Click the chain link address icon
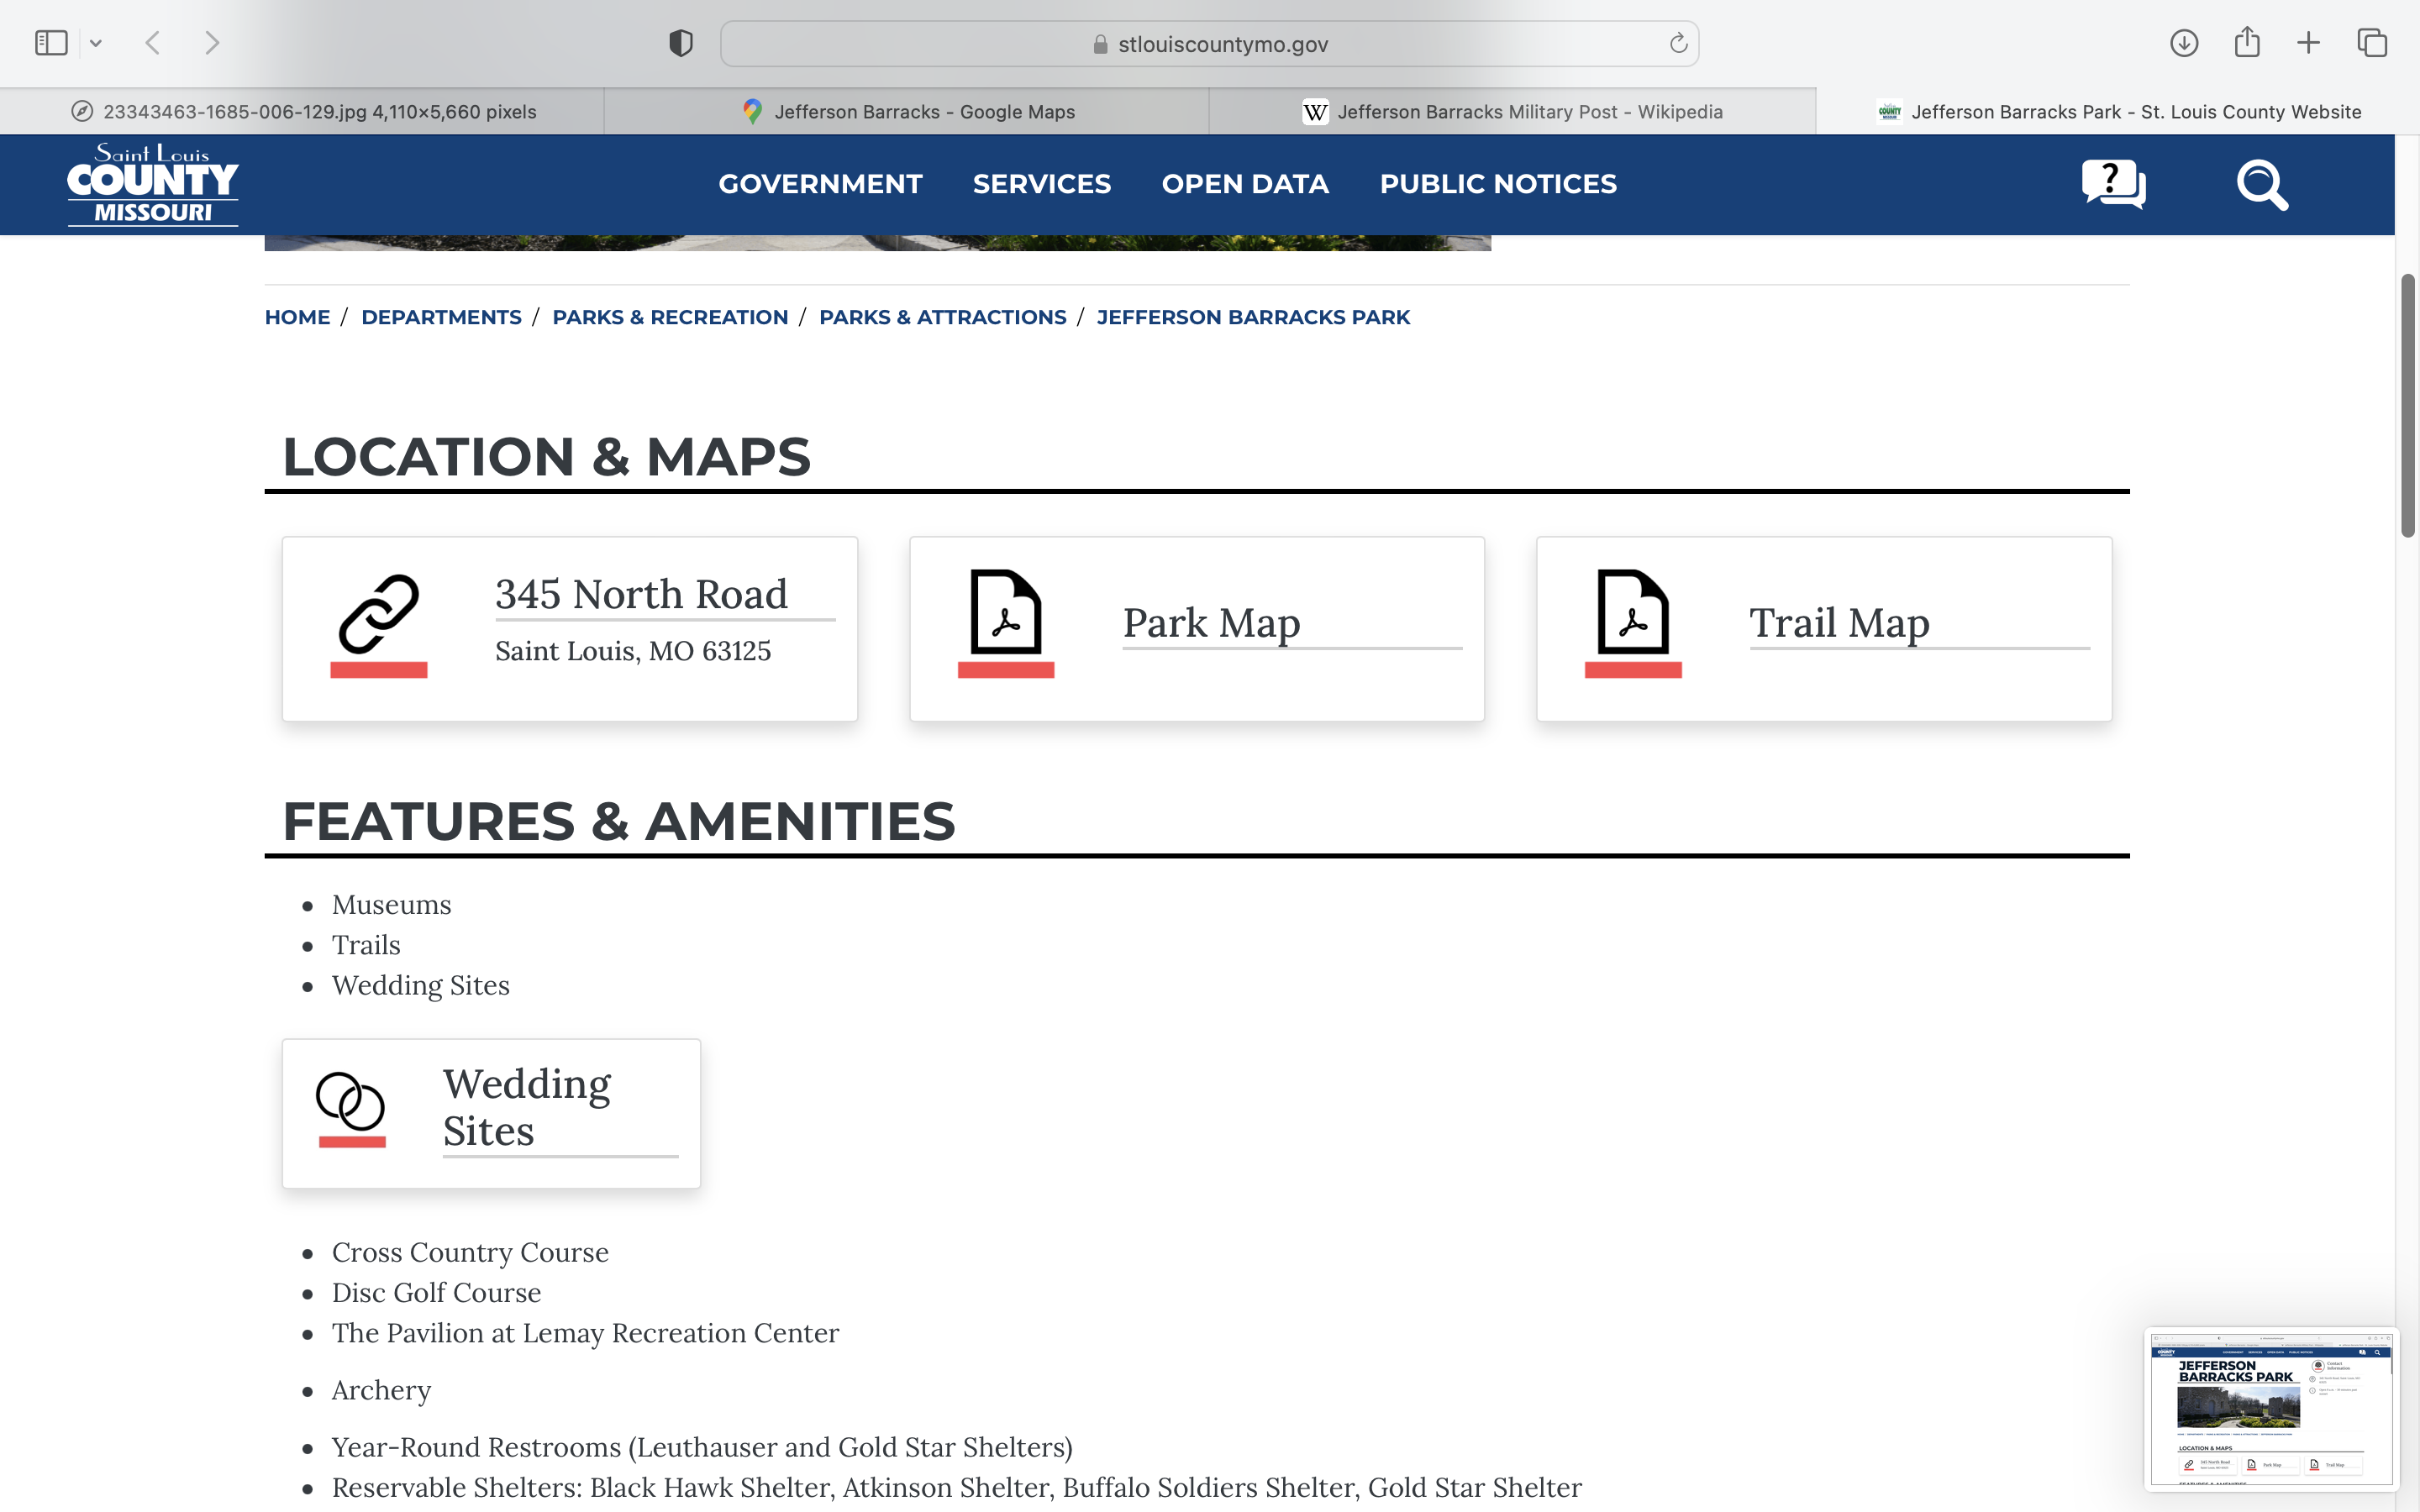This screenshot has width=2420, height=1512. 379,614
